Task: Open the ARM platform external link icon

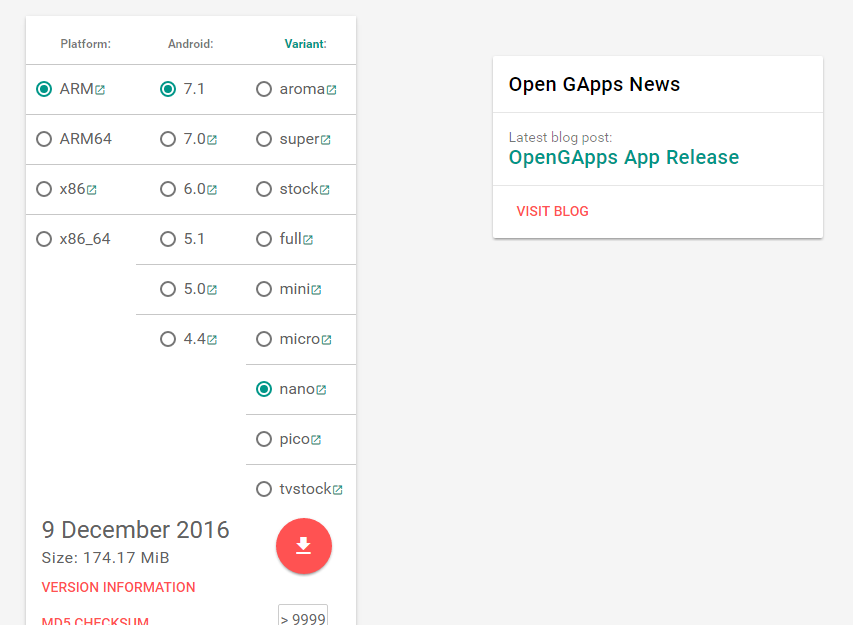Action: click(x=100, y=90)
